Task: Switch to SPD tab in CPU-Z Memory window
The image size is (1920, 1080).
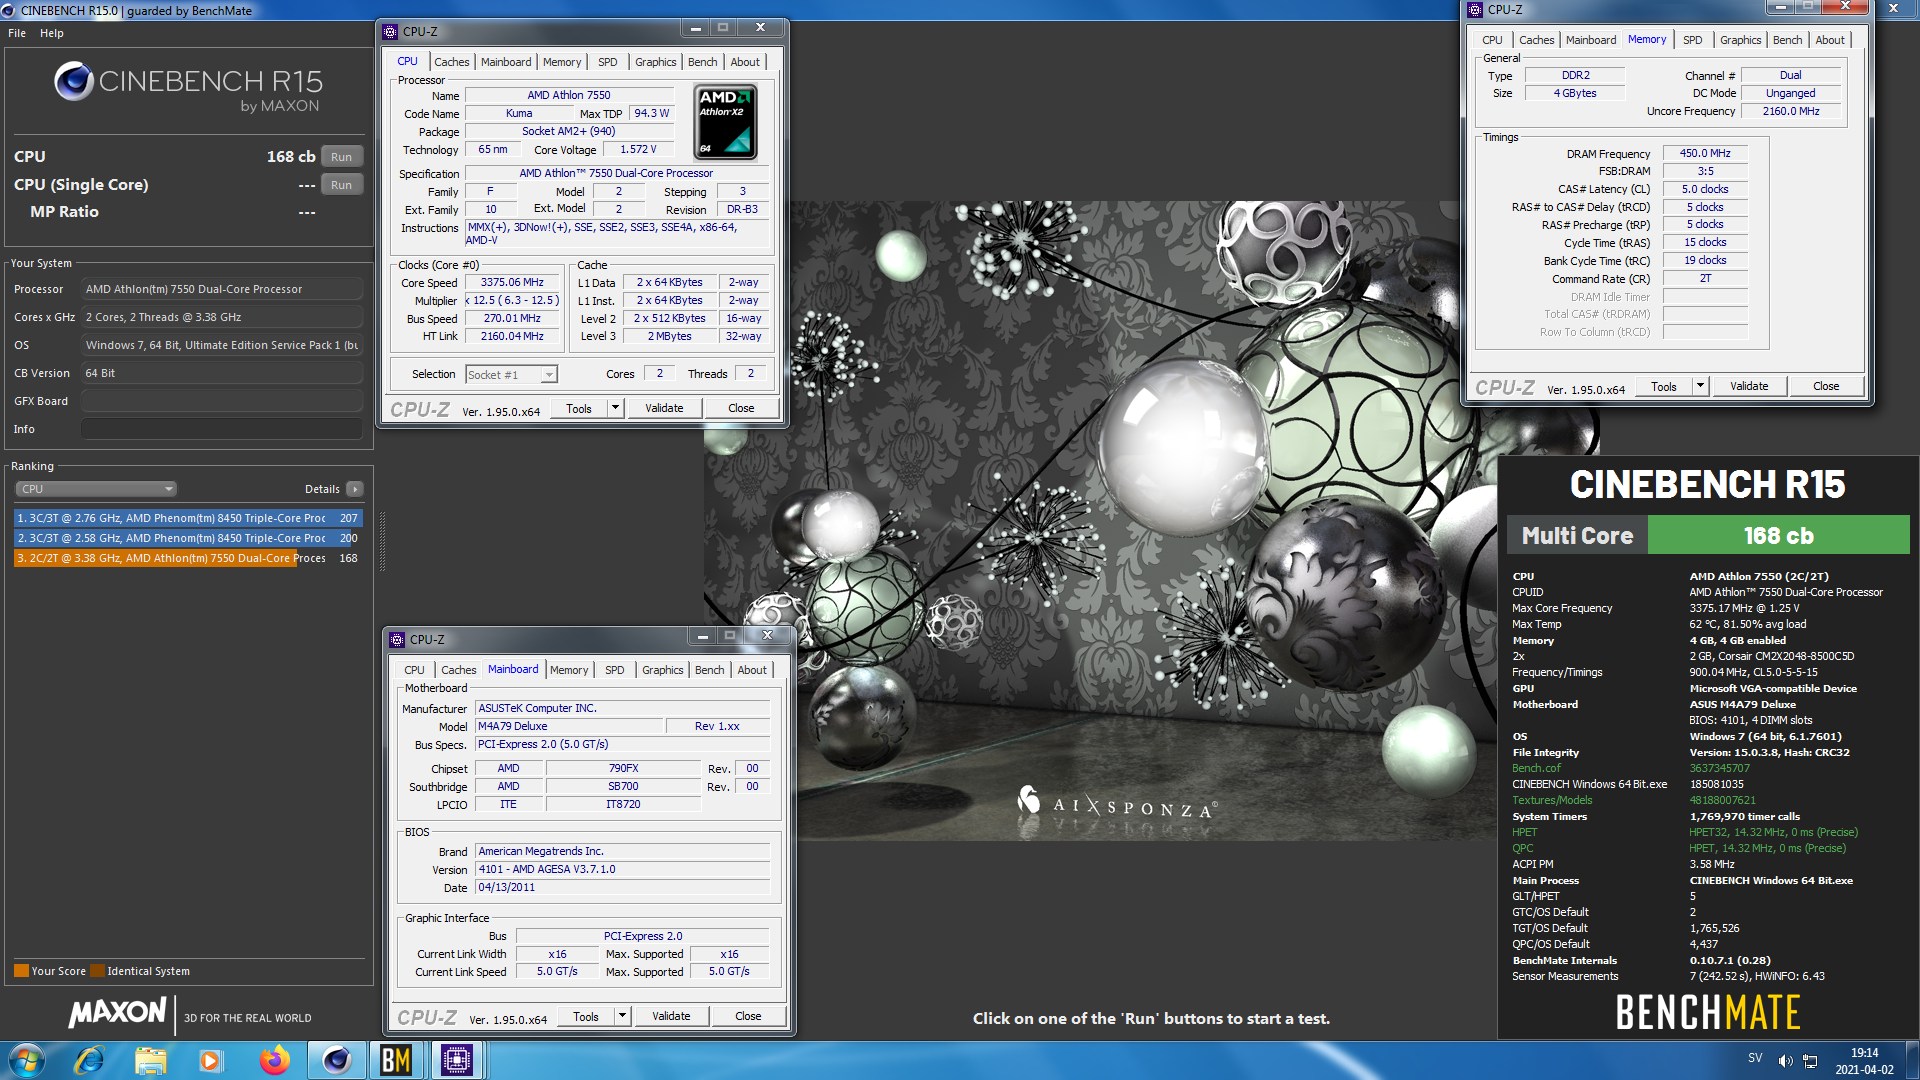Action: 1692,40
